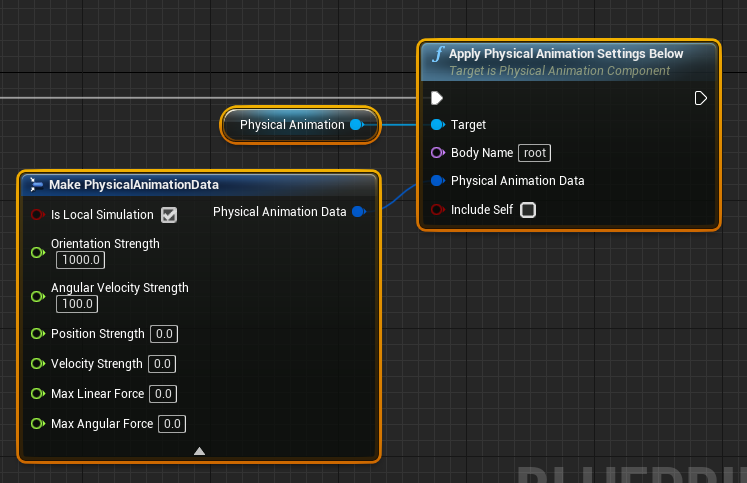747x483 pixels.
Task: Click the 'Position Strength' label
Action: [x=98, y=334]
